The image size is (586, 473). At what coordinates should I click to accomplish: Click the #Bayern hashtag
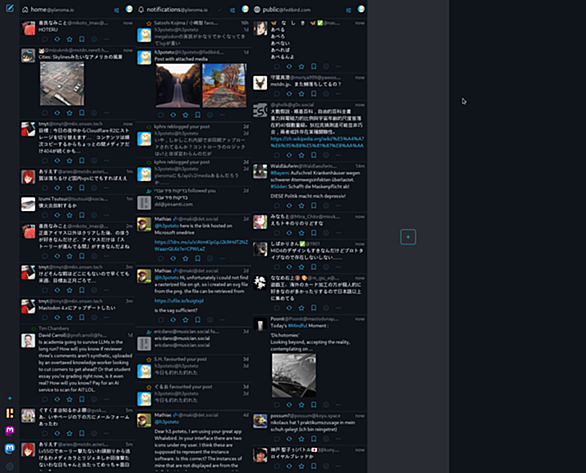tap(280, 173)
